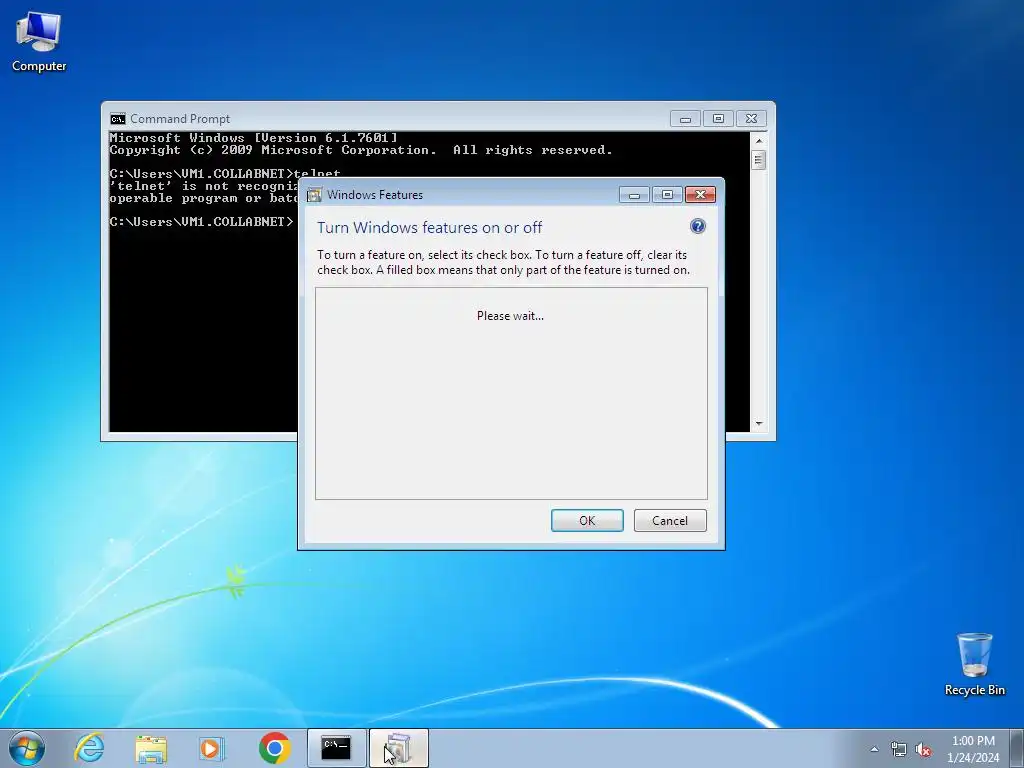Click the Command Prompt scroll down arrow
The width and height of the screenshot is (1024, 768).
click(758, 423)
